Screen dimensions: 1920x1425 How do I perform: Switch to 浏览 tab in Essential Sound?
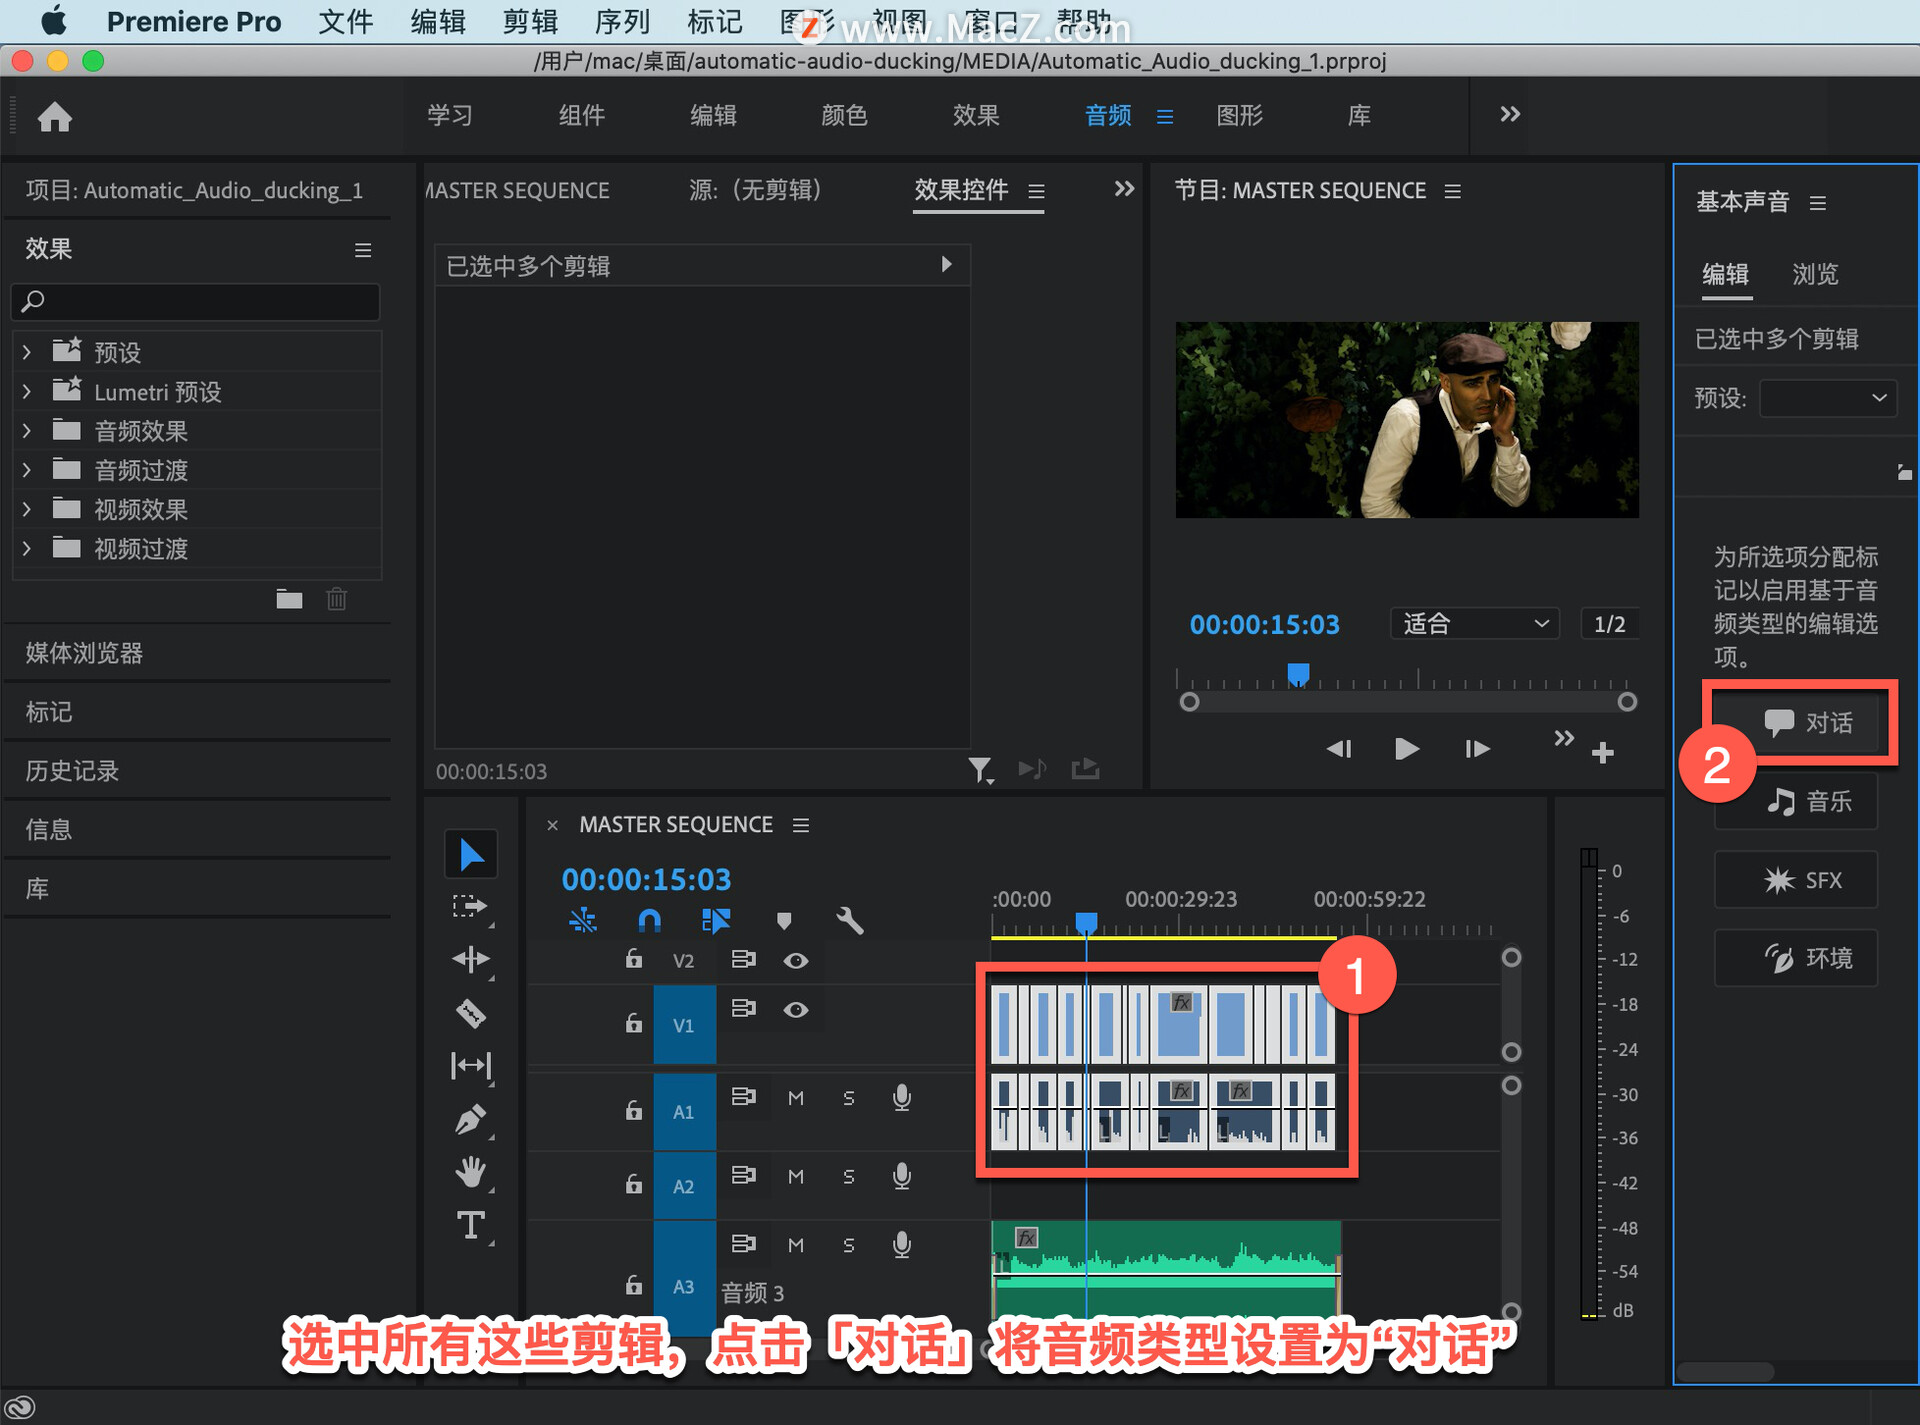point(1815,274)
